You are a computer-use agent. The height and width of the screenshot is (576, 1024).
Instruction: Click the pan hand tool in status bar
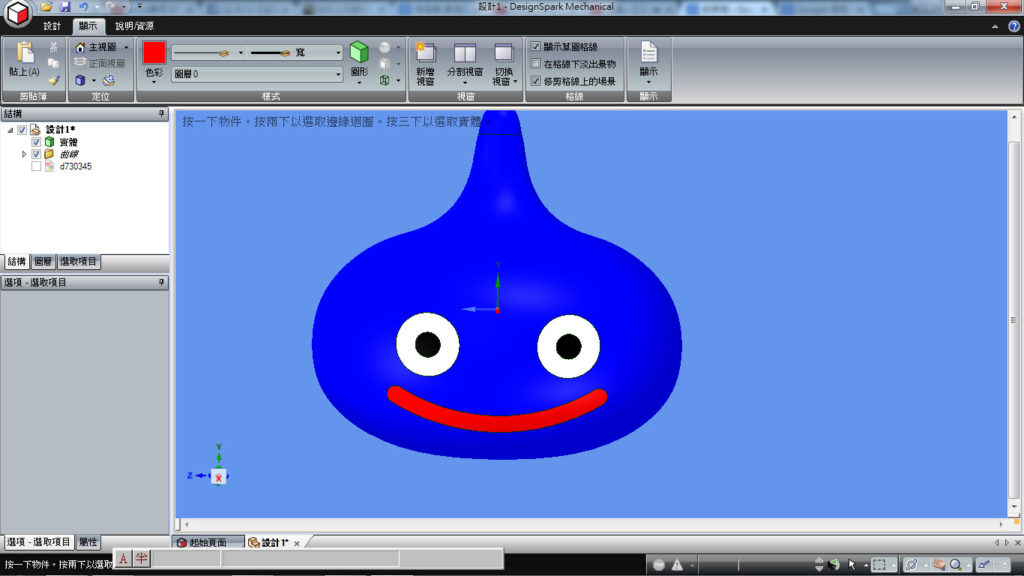[x=938, y=564]
